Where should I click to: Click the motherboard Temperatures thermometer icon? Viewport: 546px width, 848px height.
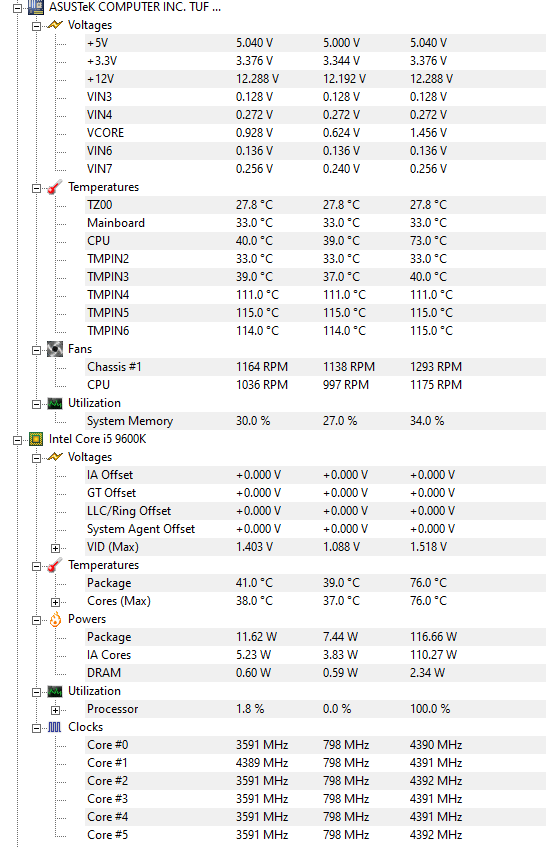[x=55, y=187]
